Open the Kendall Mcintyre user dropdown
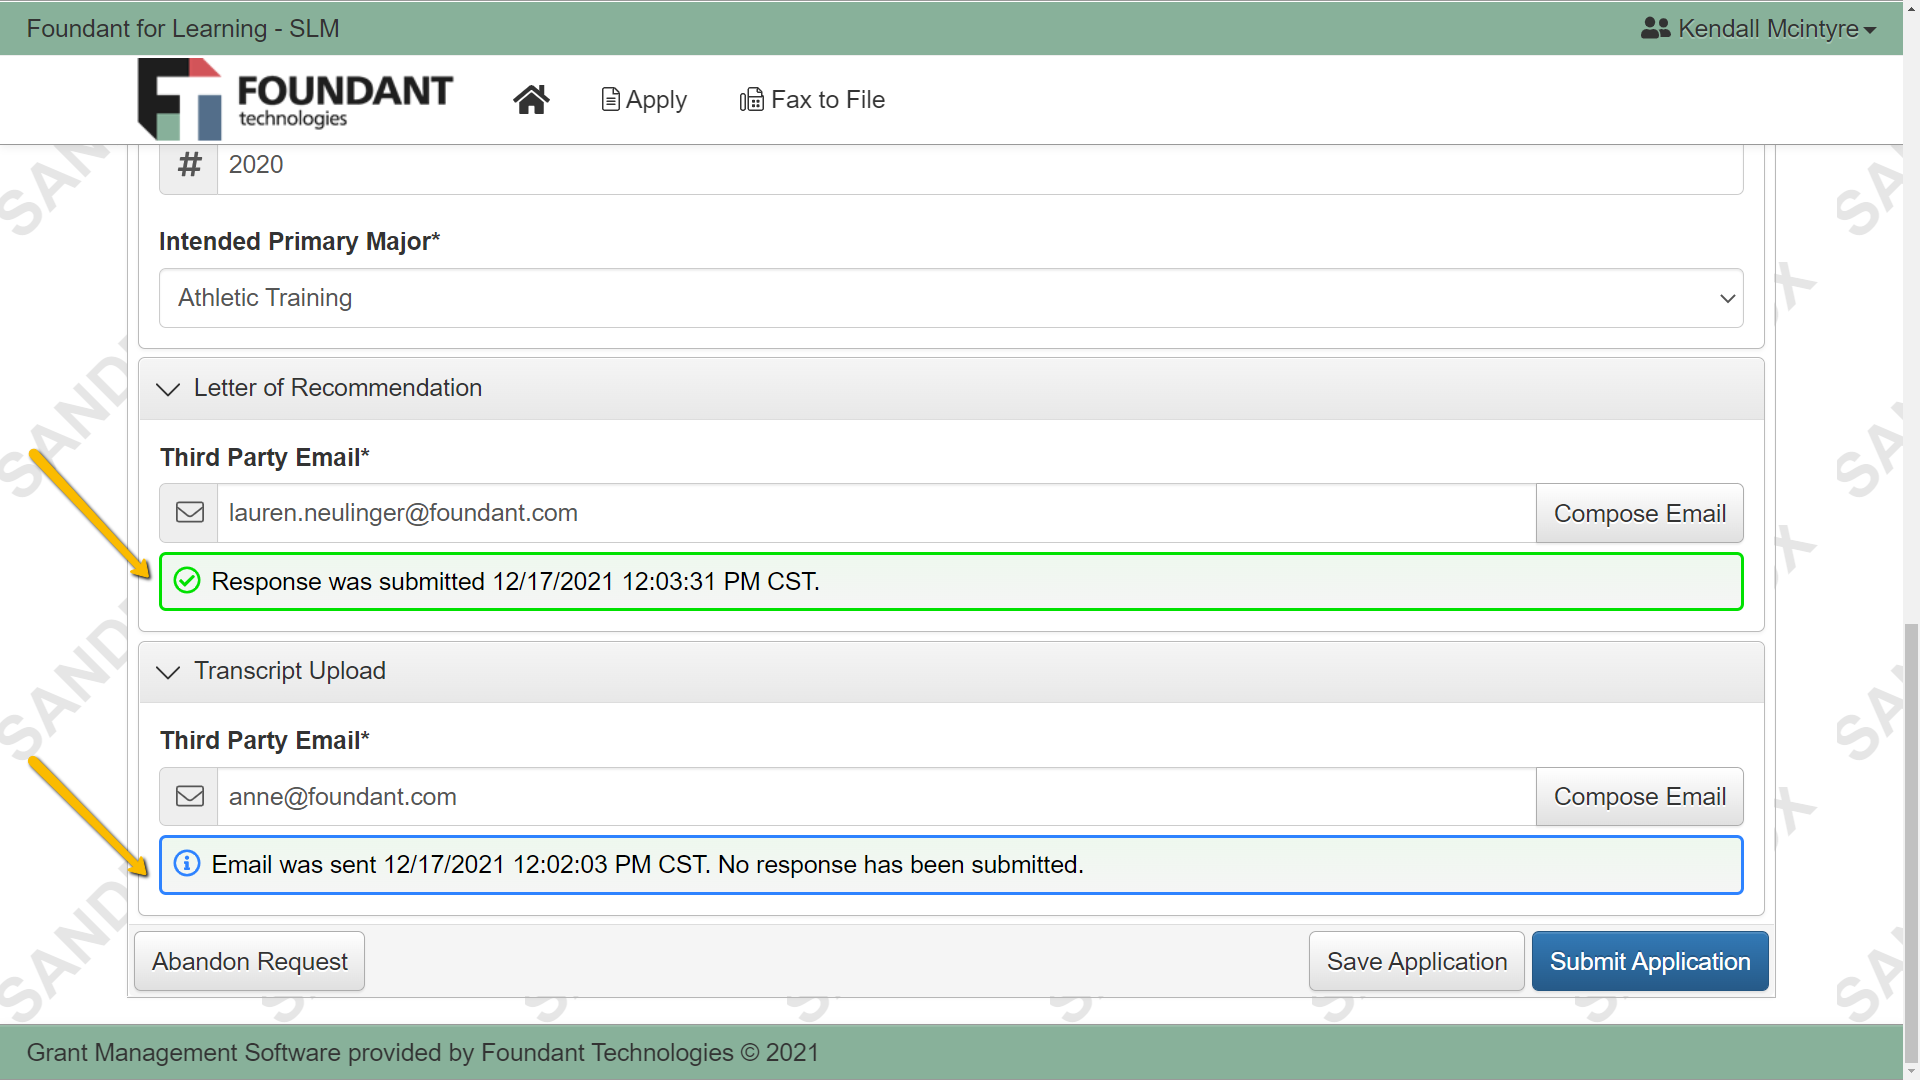 click(x=1759, y=28)
